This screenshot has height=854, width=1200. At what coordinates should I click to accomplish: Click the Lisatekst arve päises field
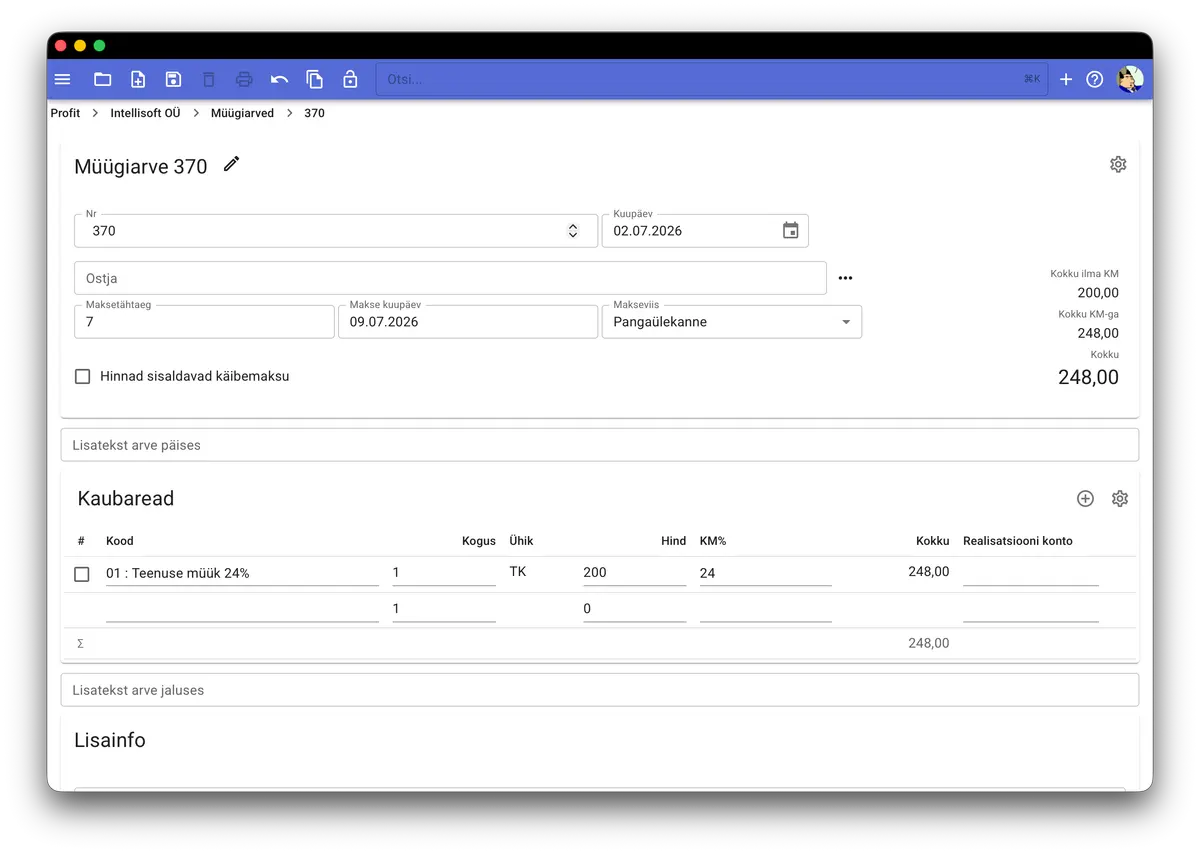tap(600, 445)
